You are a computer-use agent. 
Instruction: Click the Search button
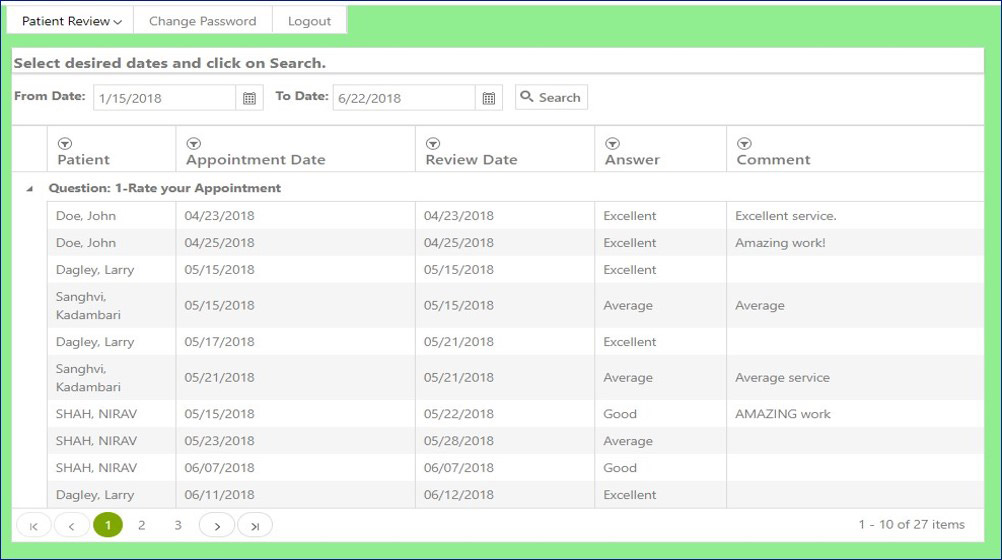click(x=551, y=97)
